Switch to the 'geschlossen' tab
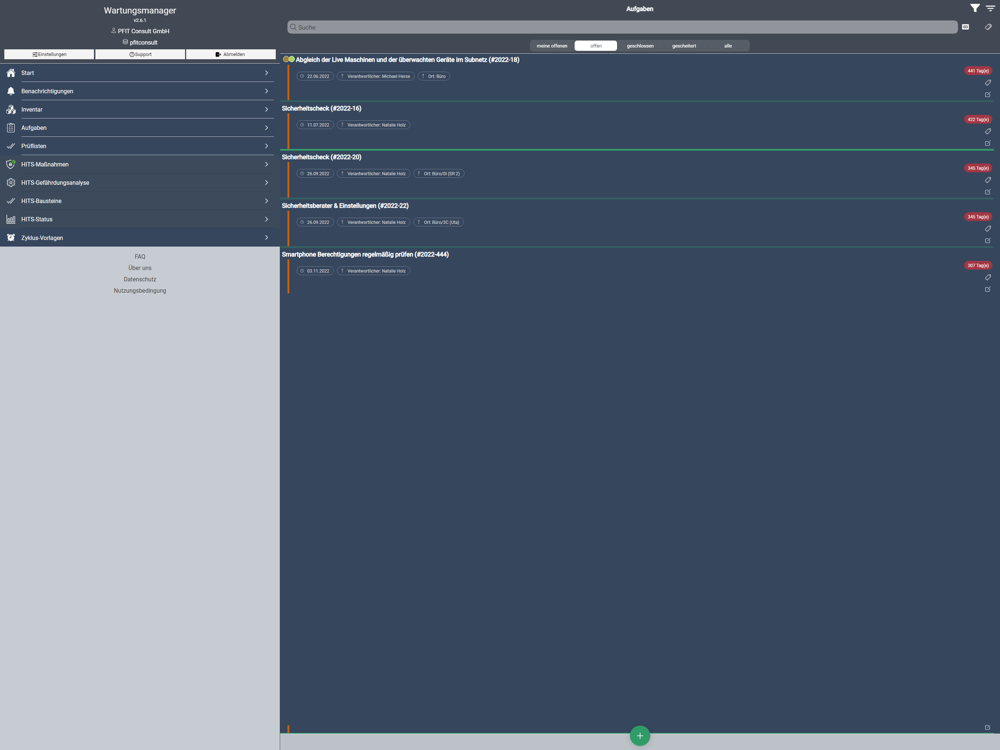This screenshot has width=1000, height=750. coord(640,46)
